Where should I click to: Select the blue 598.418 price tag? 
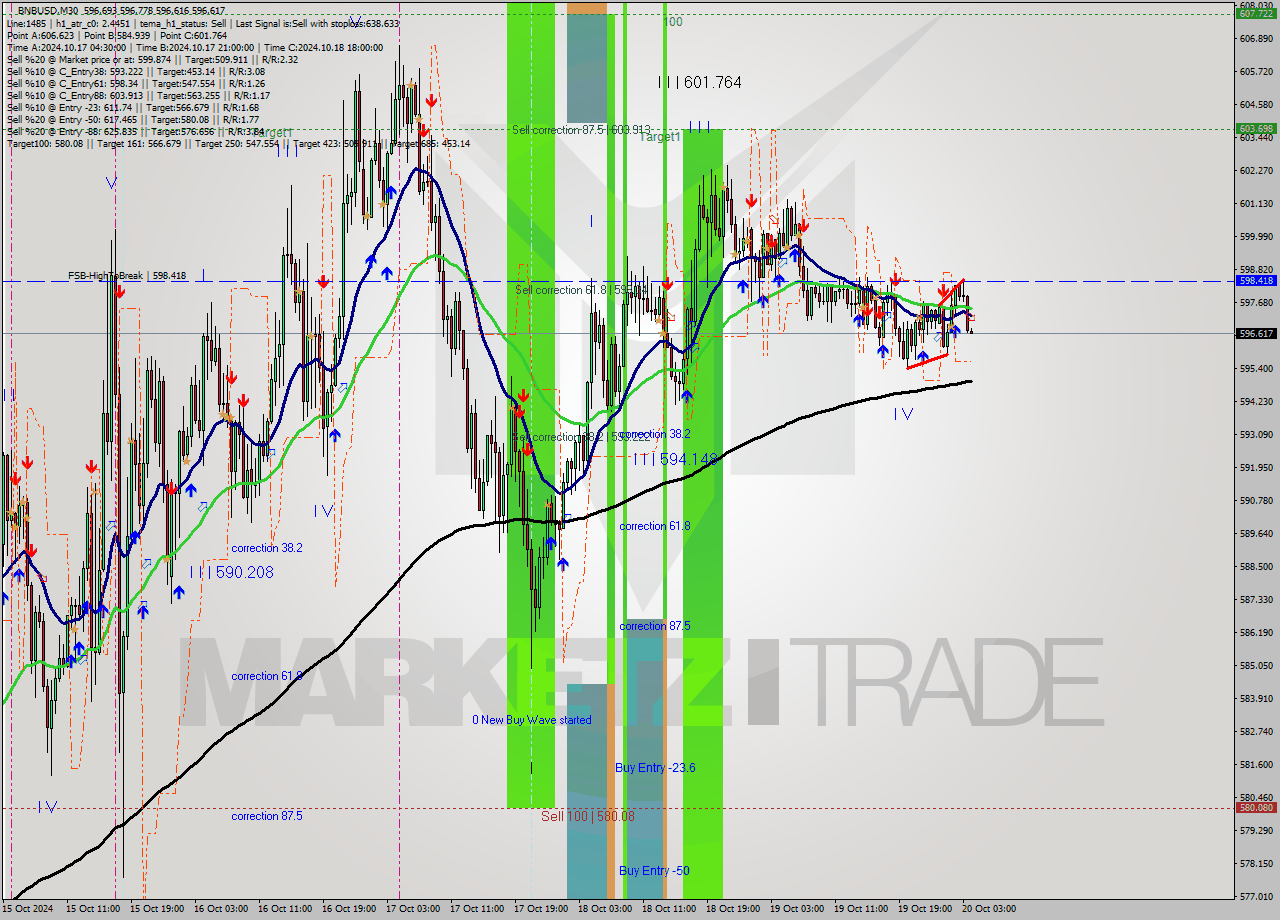tap(1256, 281)
